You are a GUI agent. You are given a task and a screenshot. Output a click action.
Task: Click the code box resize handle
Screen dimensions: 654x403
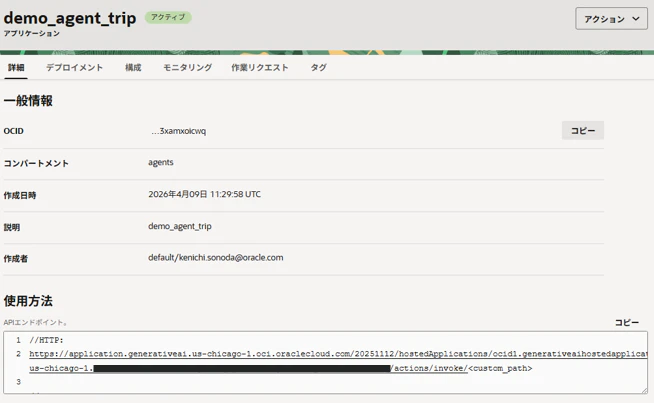pos(644,390)
